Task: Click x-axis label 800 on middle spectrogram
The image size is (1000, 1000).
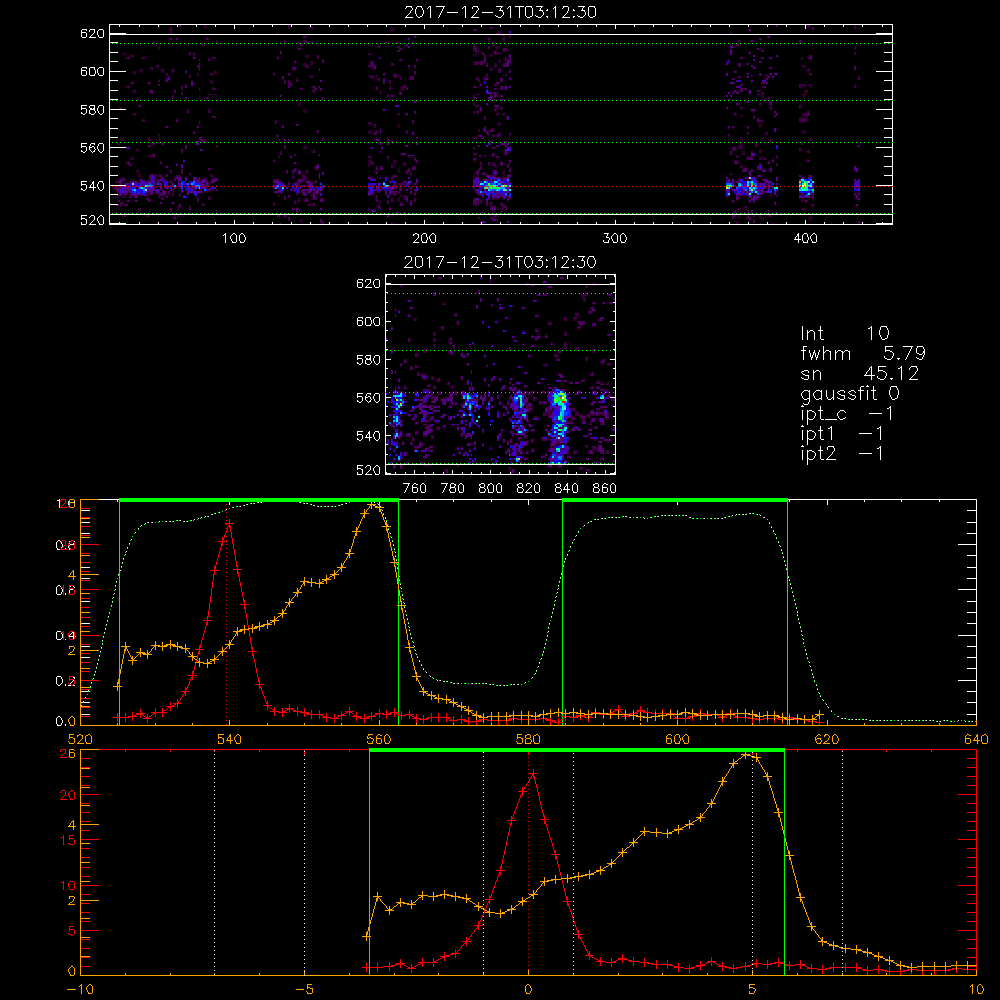Action: (490, 489)
